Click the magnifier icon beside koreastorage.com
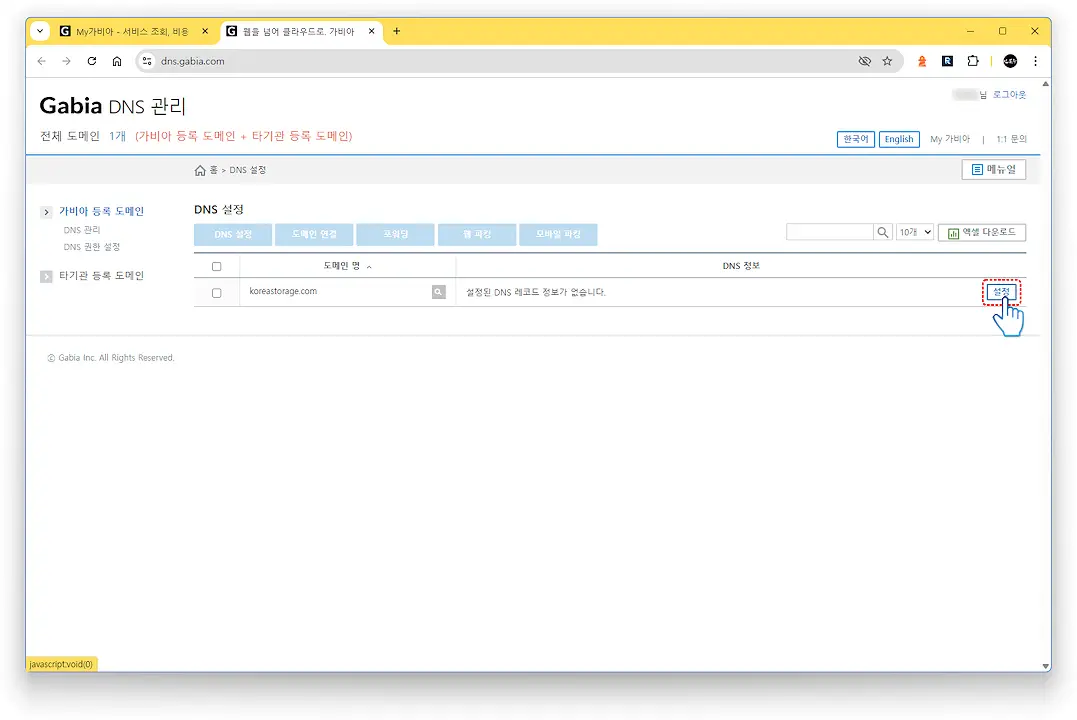The height and width of the screenshot is (720, 1077). (438, 292)
